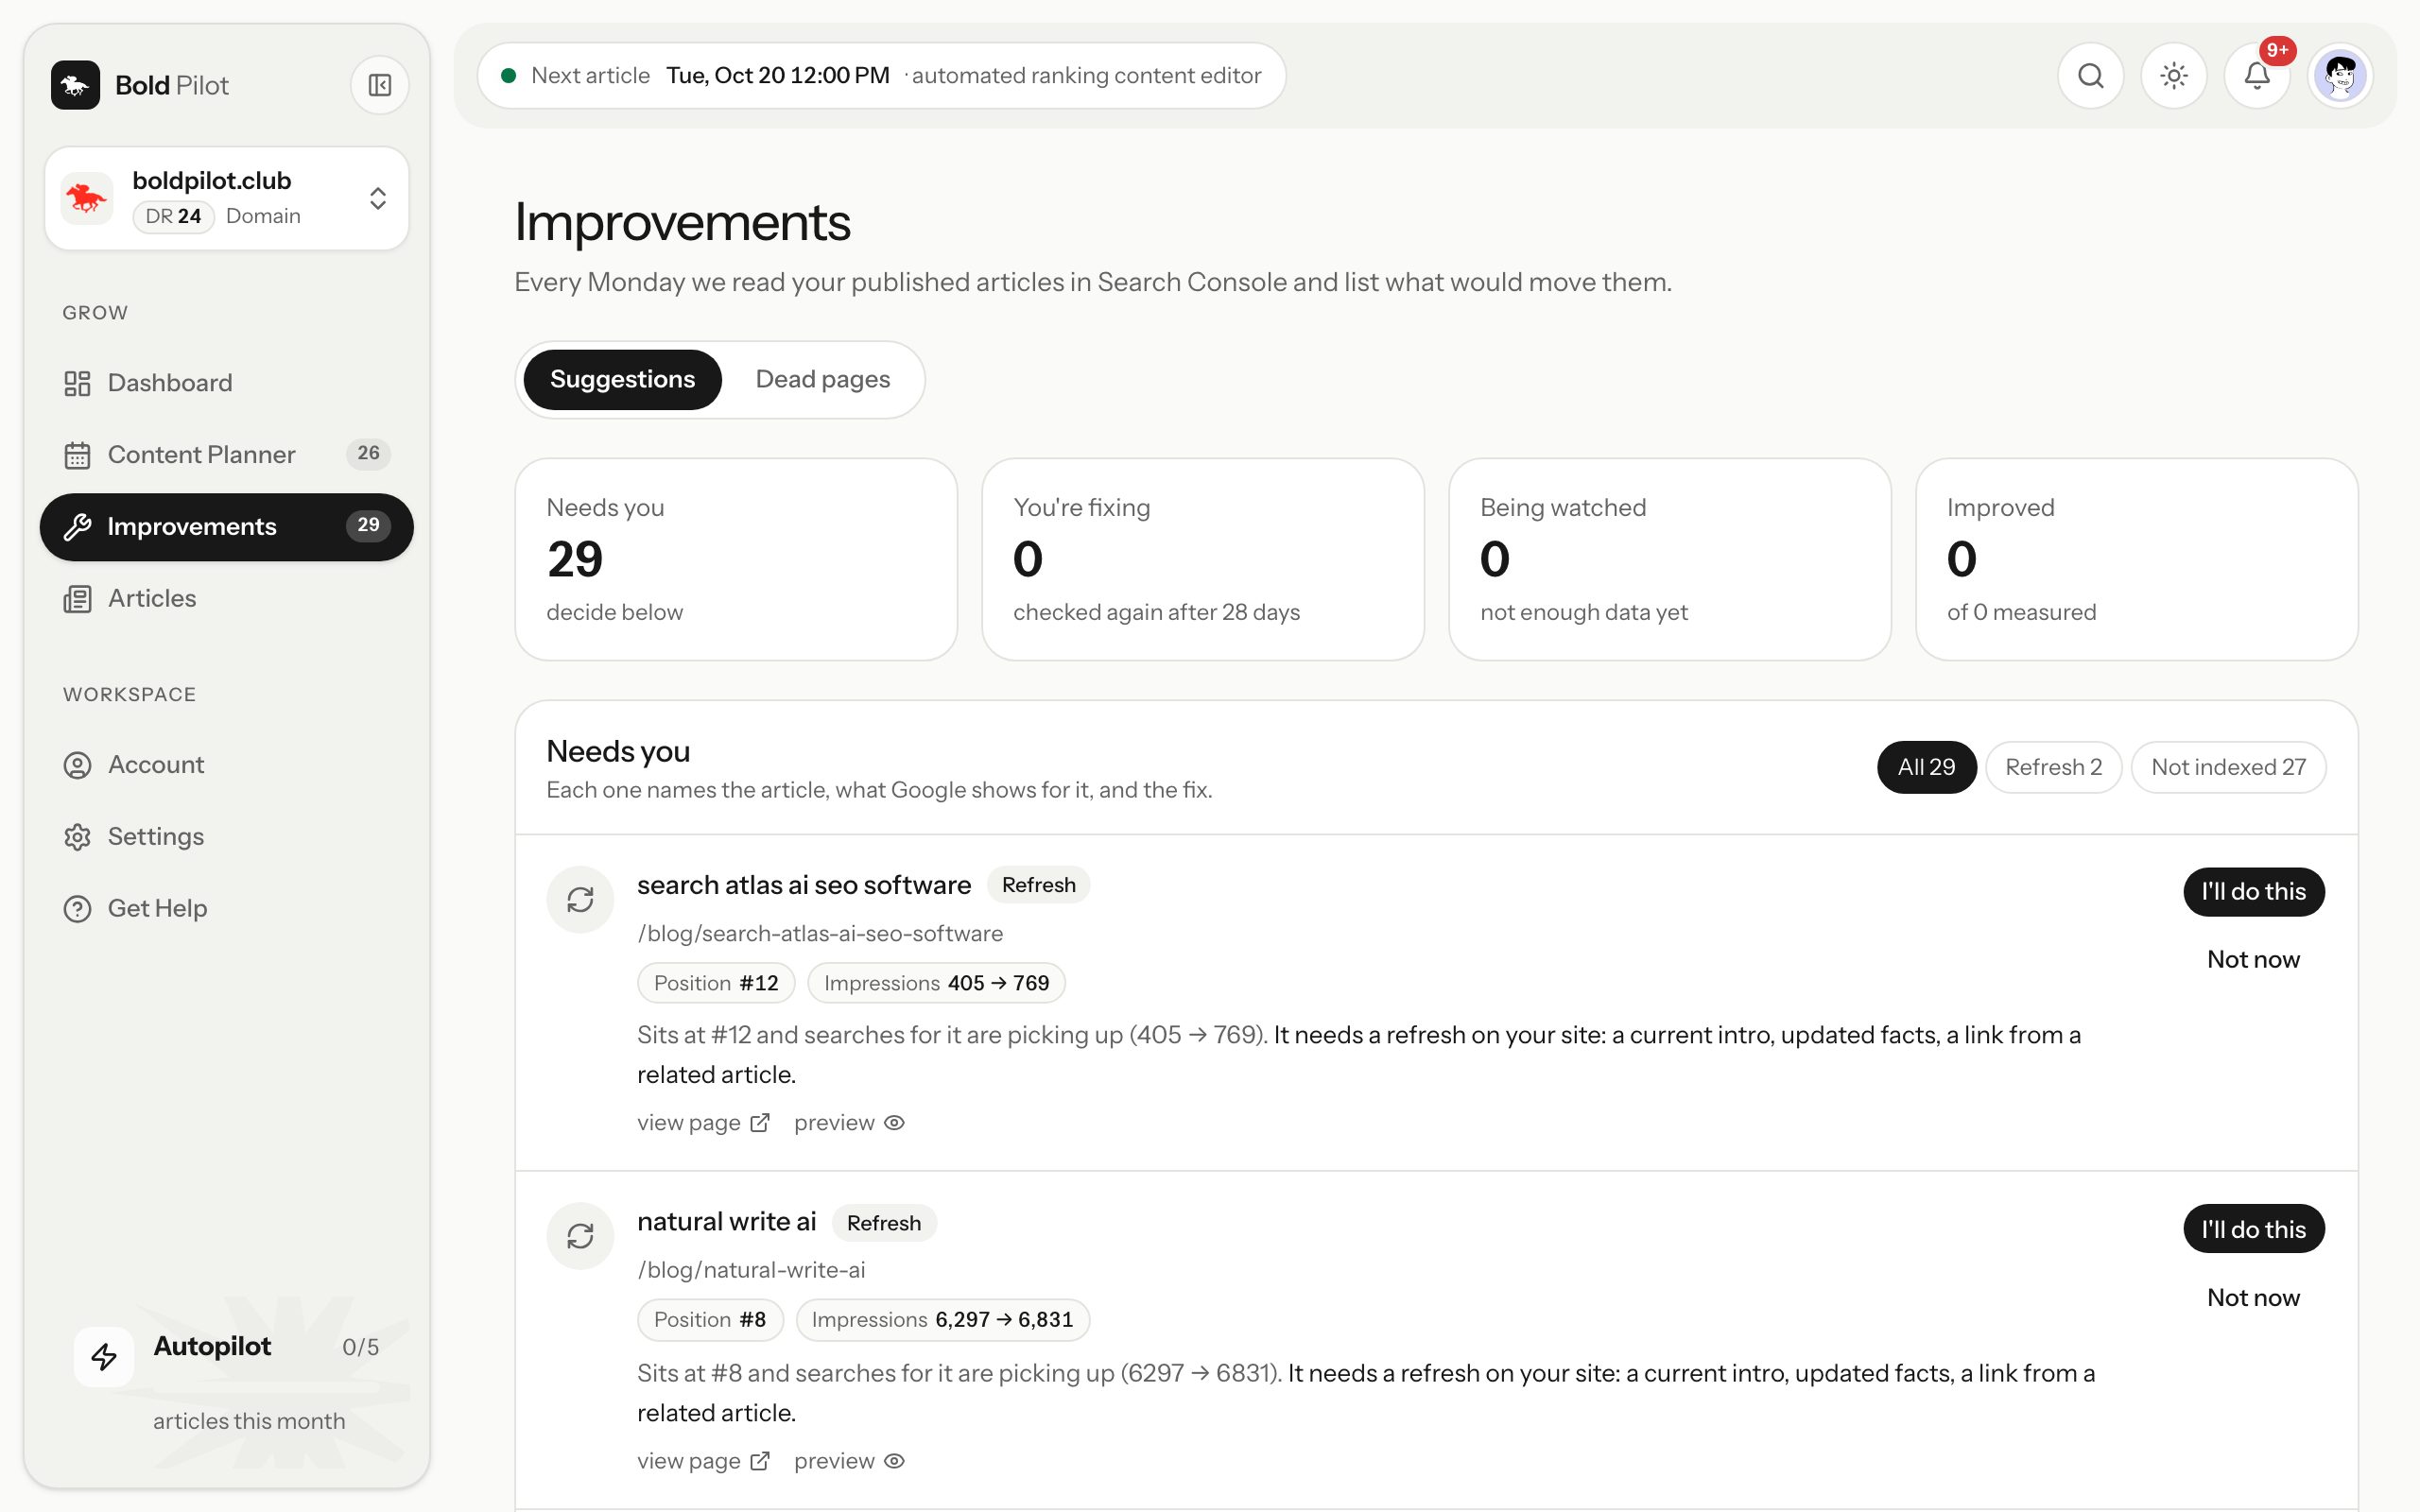Click I'll do this for search atlas article
The width and height of the screenshot is (2420, 1512).
coord(2253,892)
